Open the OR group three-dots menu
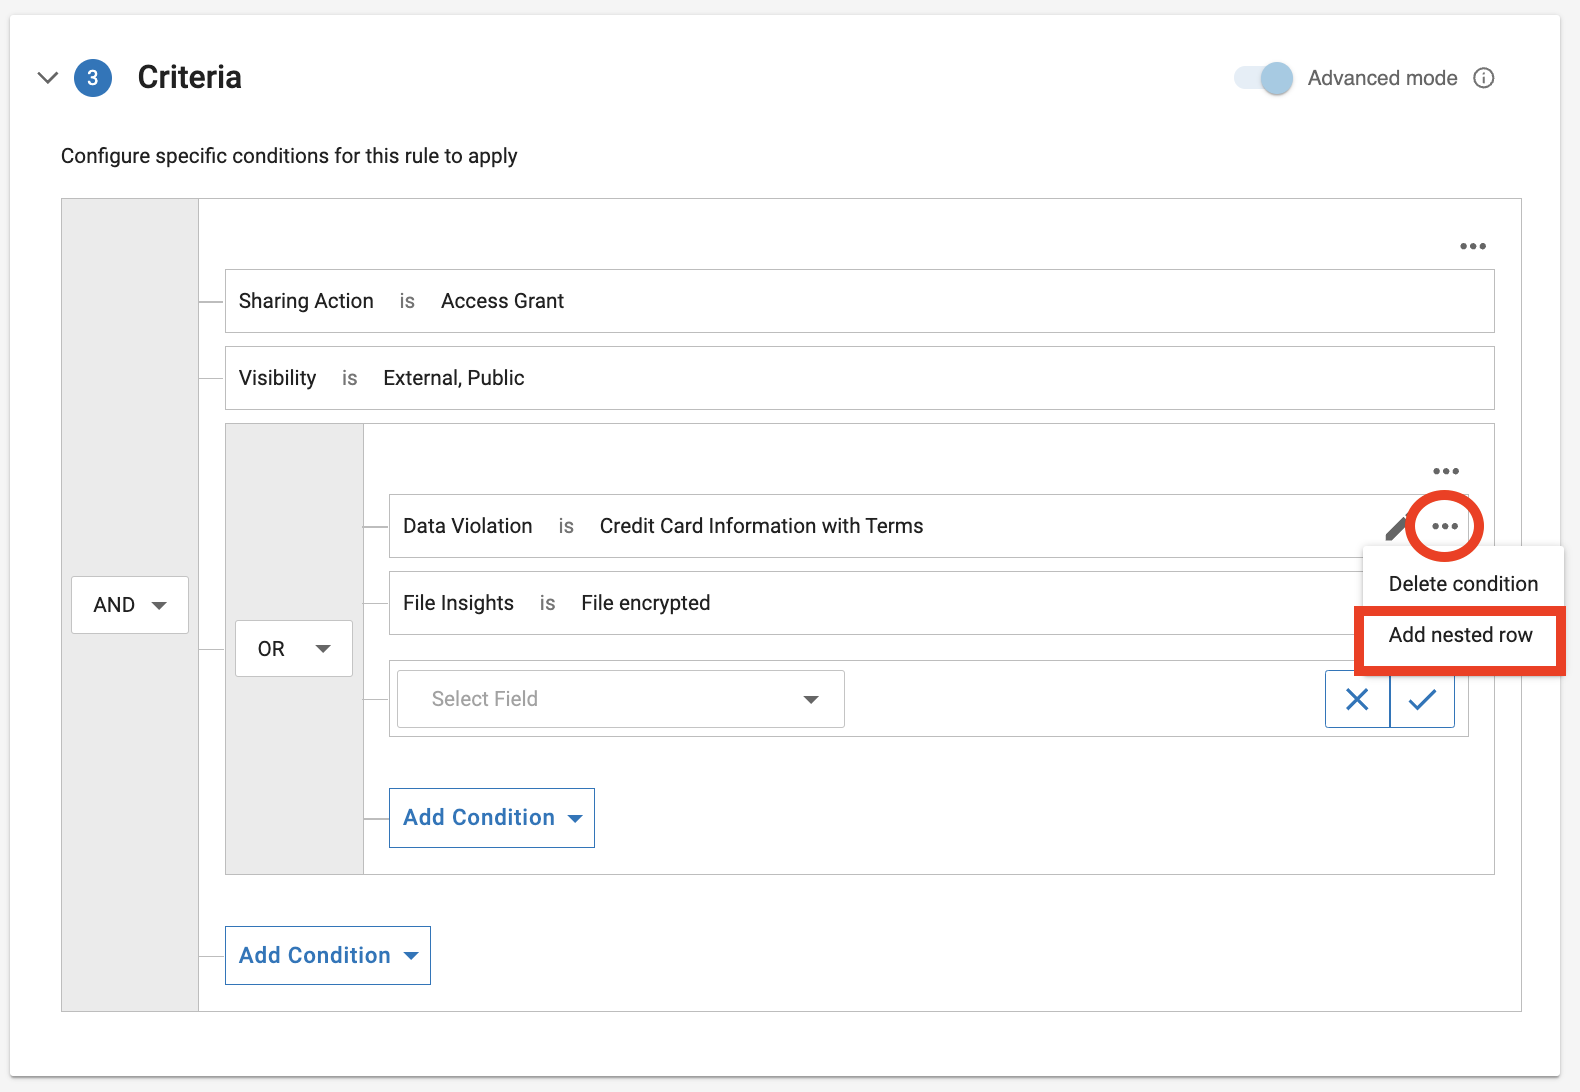The width and height of the screenshot is (1580, 1092). pos(1445,471)
